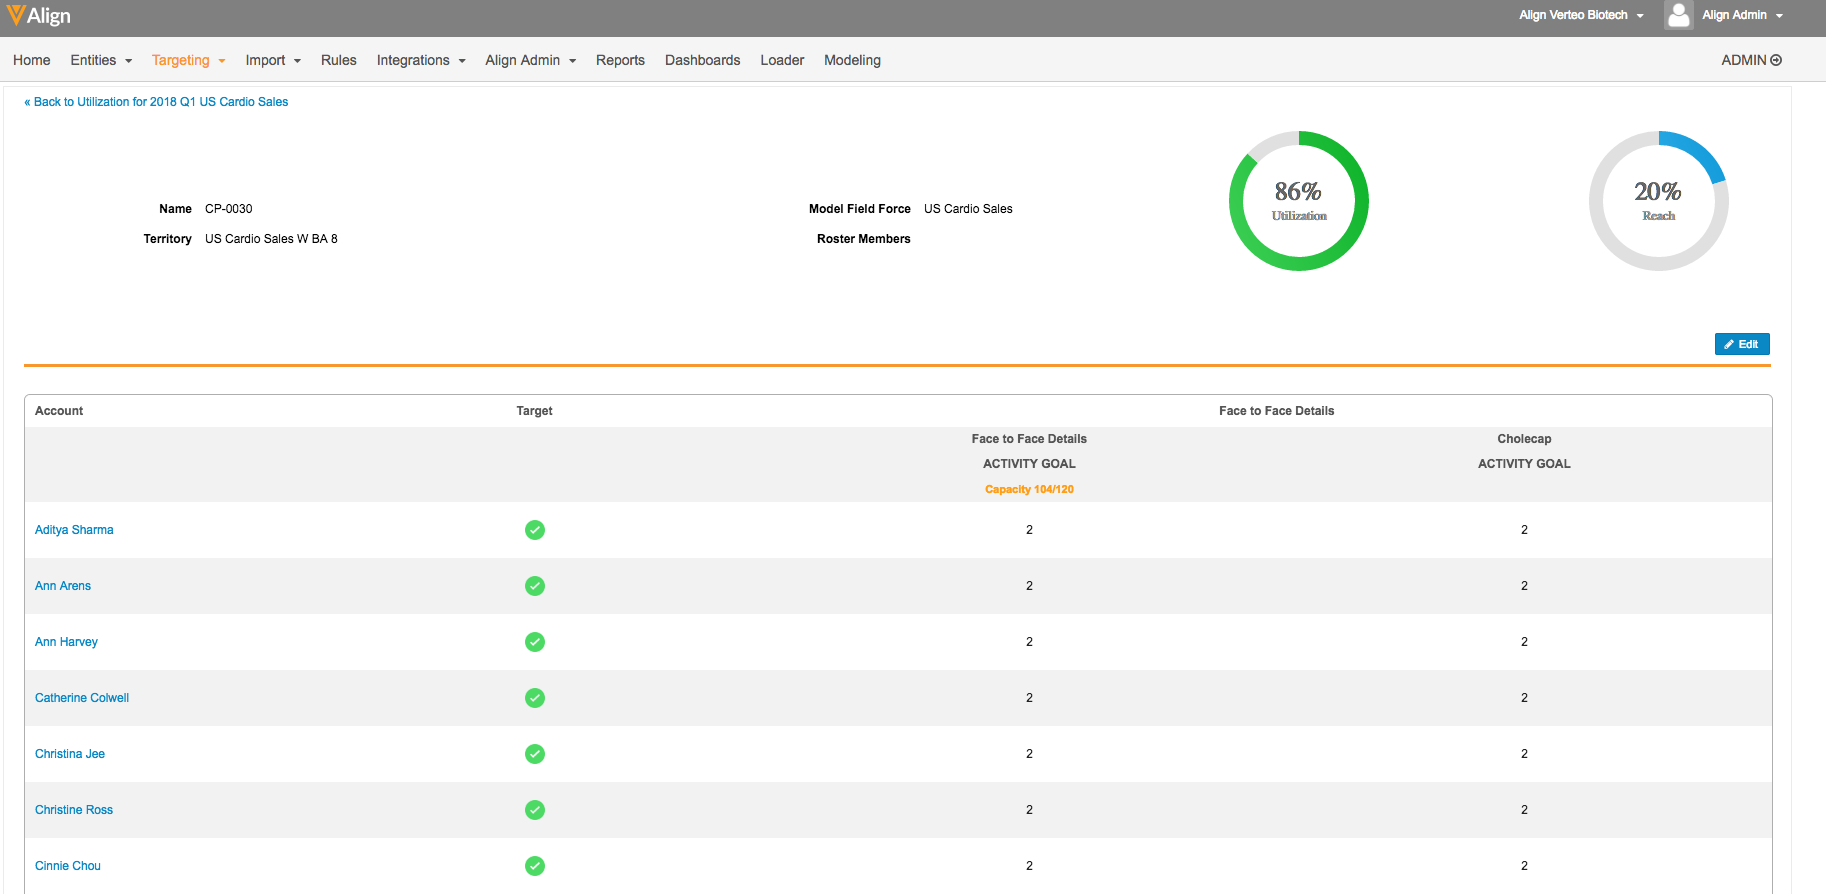The height and width of the screenshot is (894, 1826).
Task: Click the 86% Utilization donut chart
Action: (1298, 201)
